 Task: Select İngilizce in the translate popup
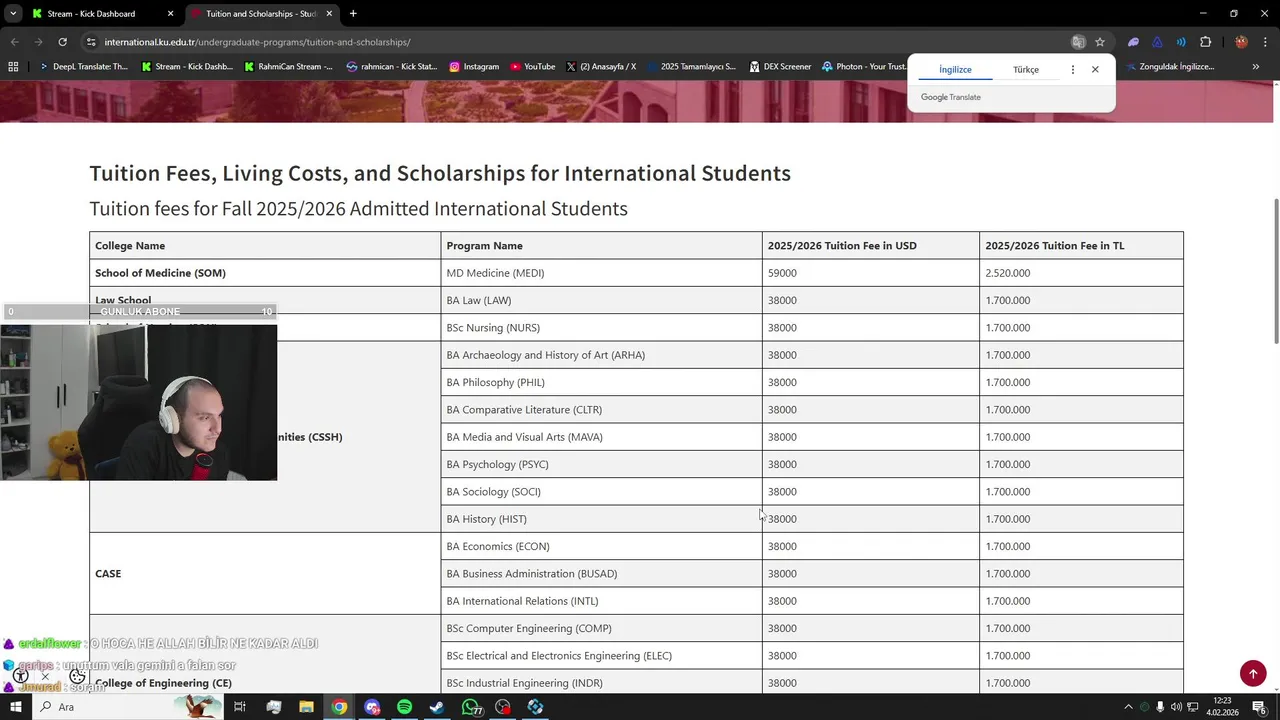point(955,70)
